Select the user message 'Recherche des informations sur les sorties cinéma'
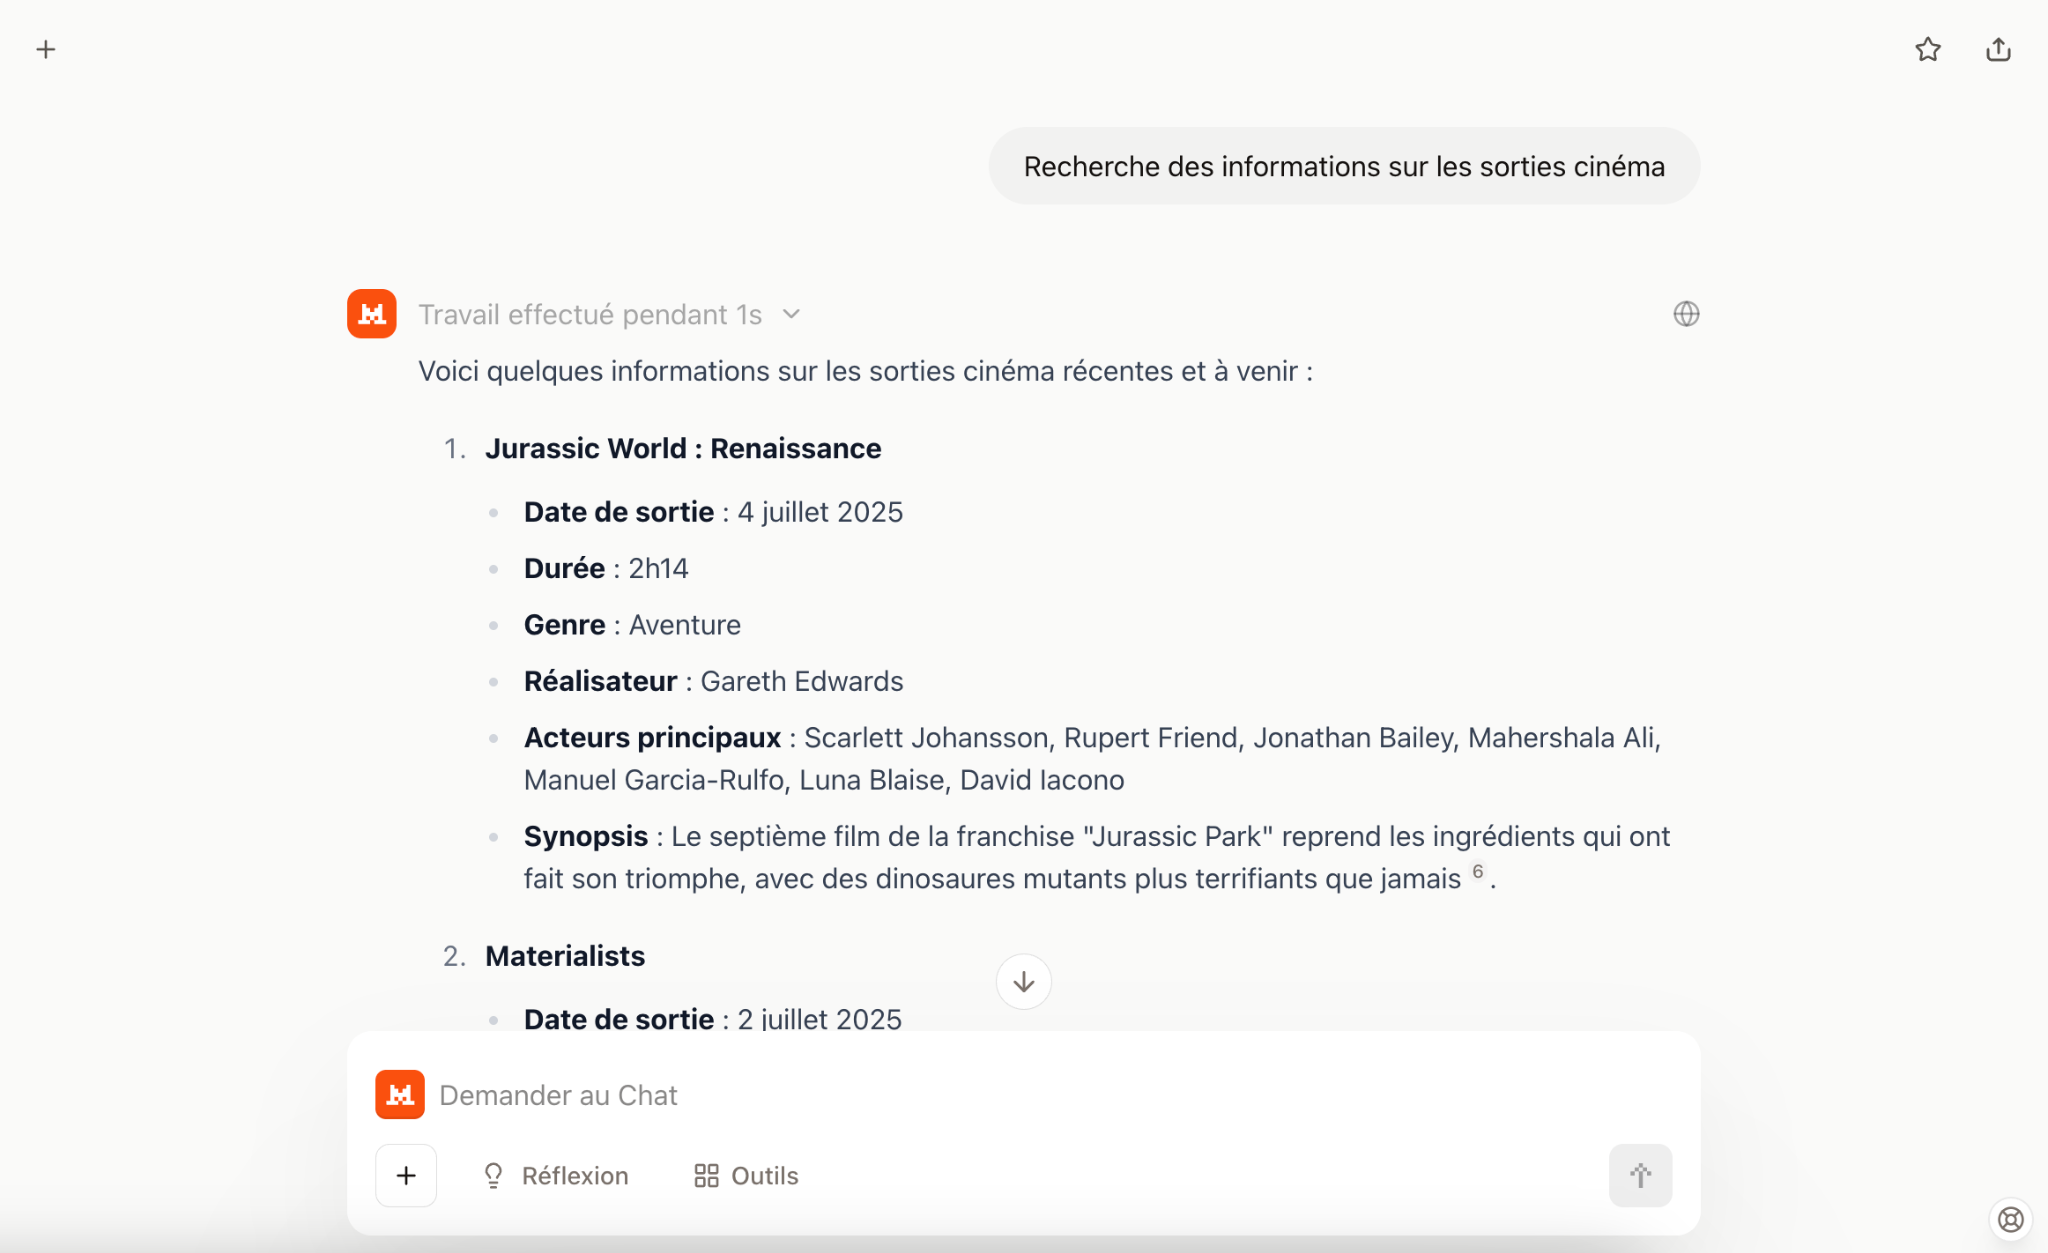This screenshot has width=2048, height=1253. pyautogui.click(x=1344, y=166)
